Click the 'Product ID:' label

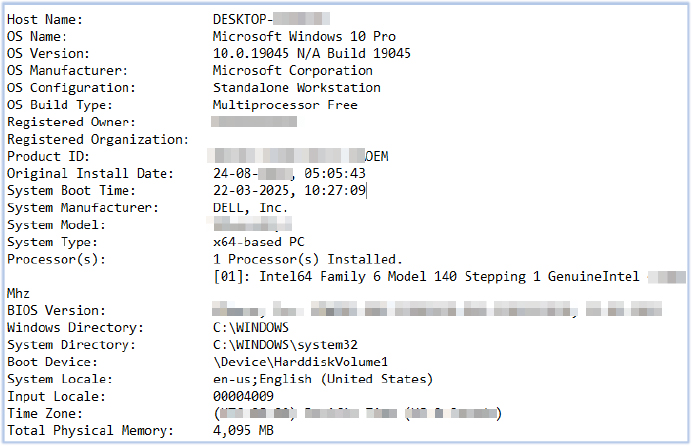tap(48, 157)
